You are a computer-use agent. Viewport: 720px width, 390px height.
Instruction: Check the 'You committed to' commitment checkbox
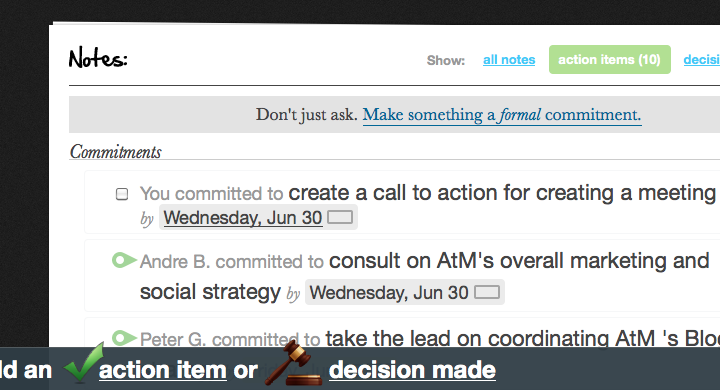pos(122,194)
